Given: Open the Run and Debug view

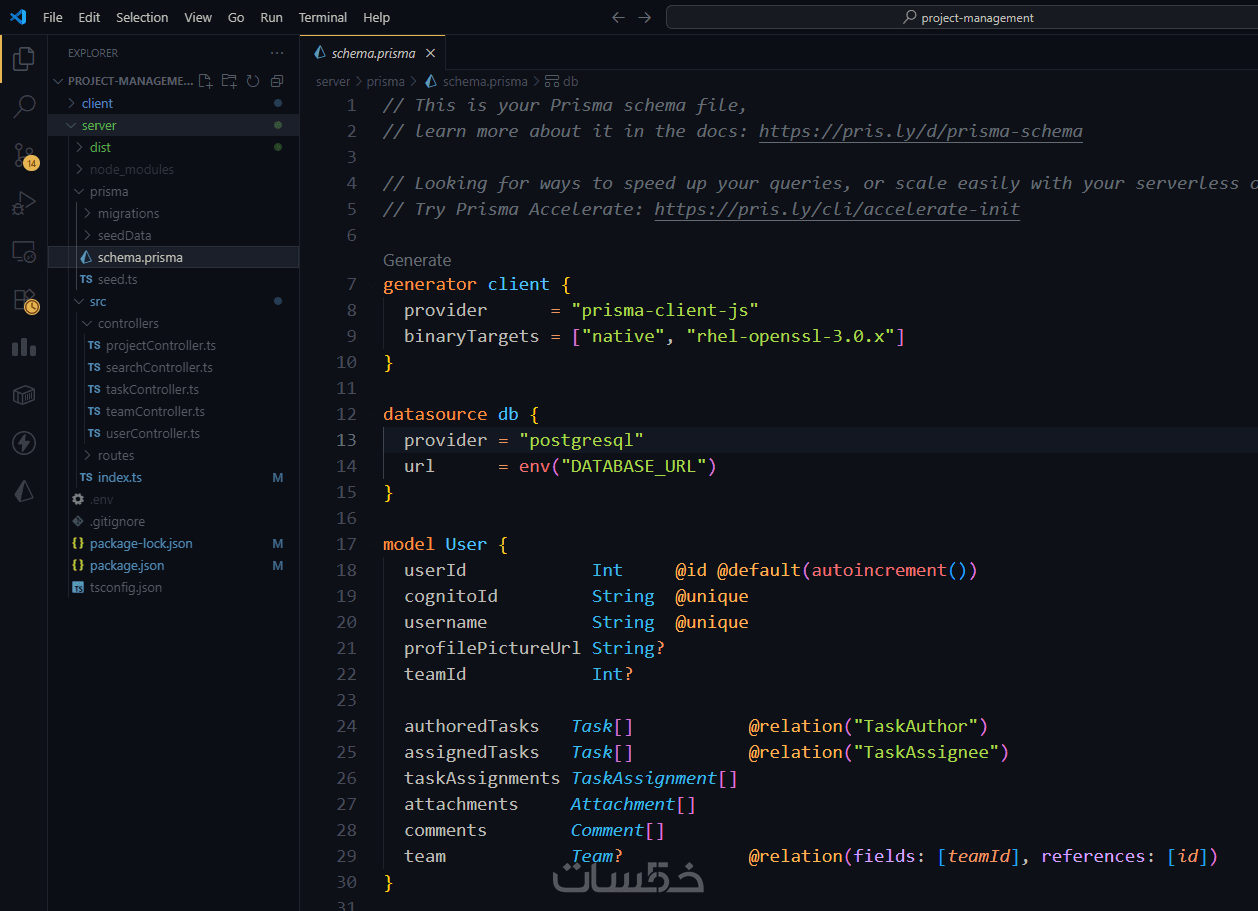Looking at the screenshot, I should pos(24,204).
